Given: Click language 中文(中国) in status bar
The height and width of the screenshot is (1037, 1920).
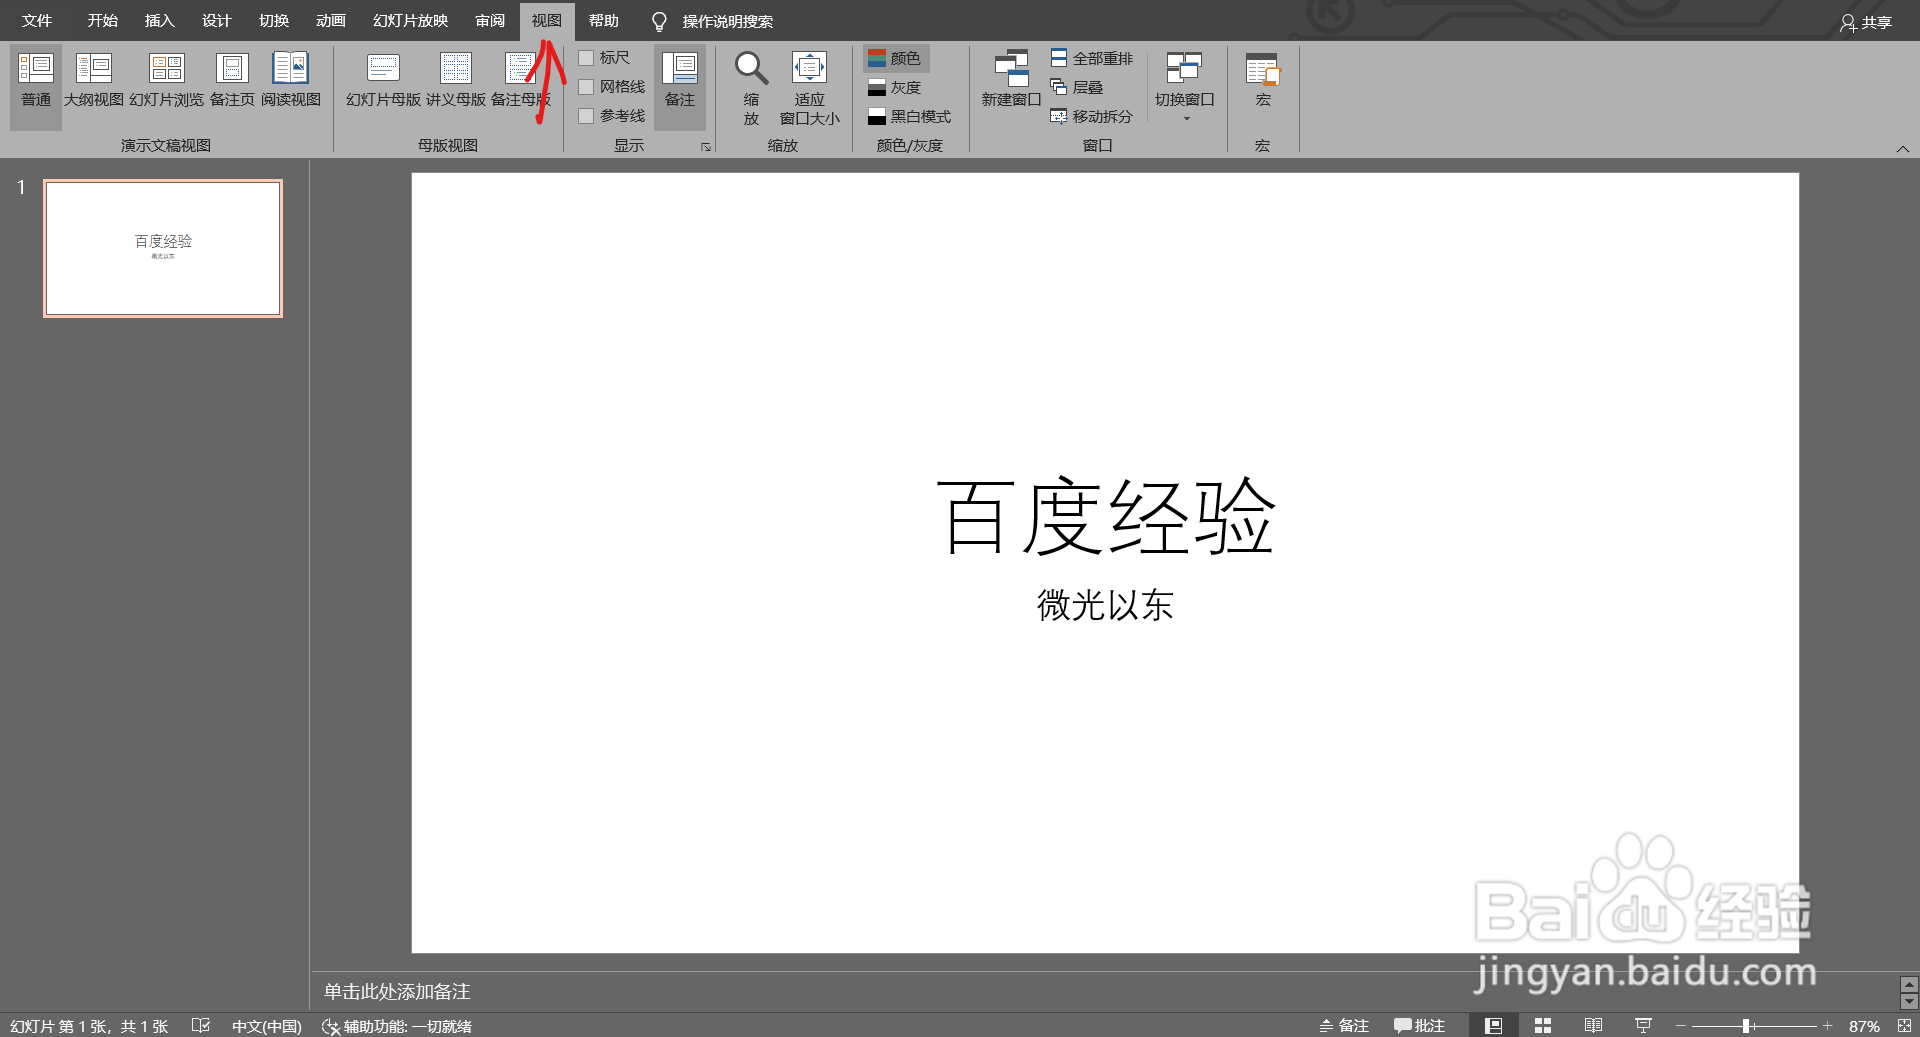Looking at the screenshot, I should (x=267, y=1026).
